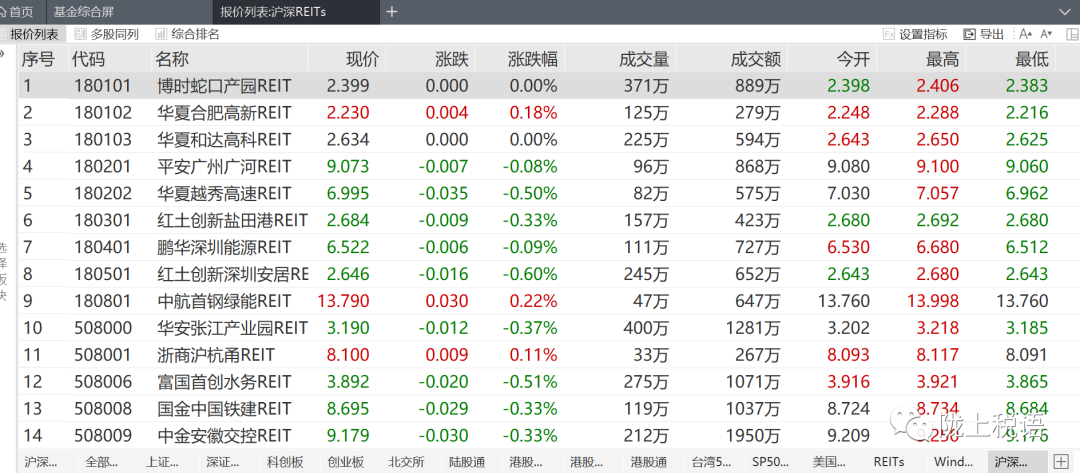The height and width of the screenshot is (473, 1080).
Task: Select row 中航首钢绿能REIT
Action: coord(549,301)
